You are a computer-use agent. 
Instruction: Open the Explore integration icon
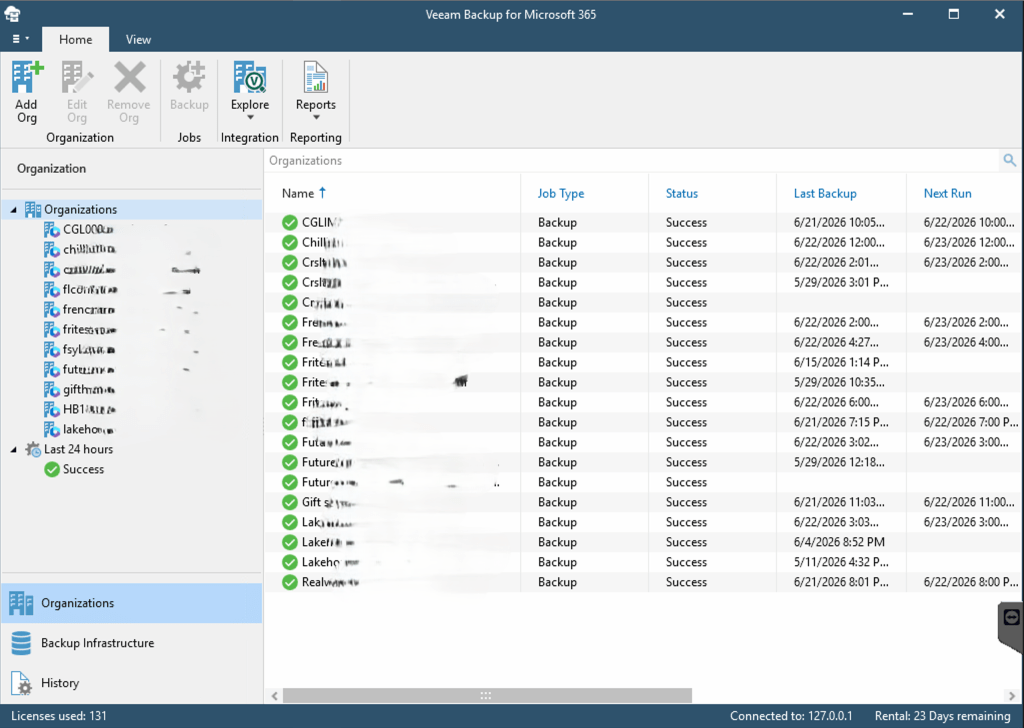(249, 78)
